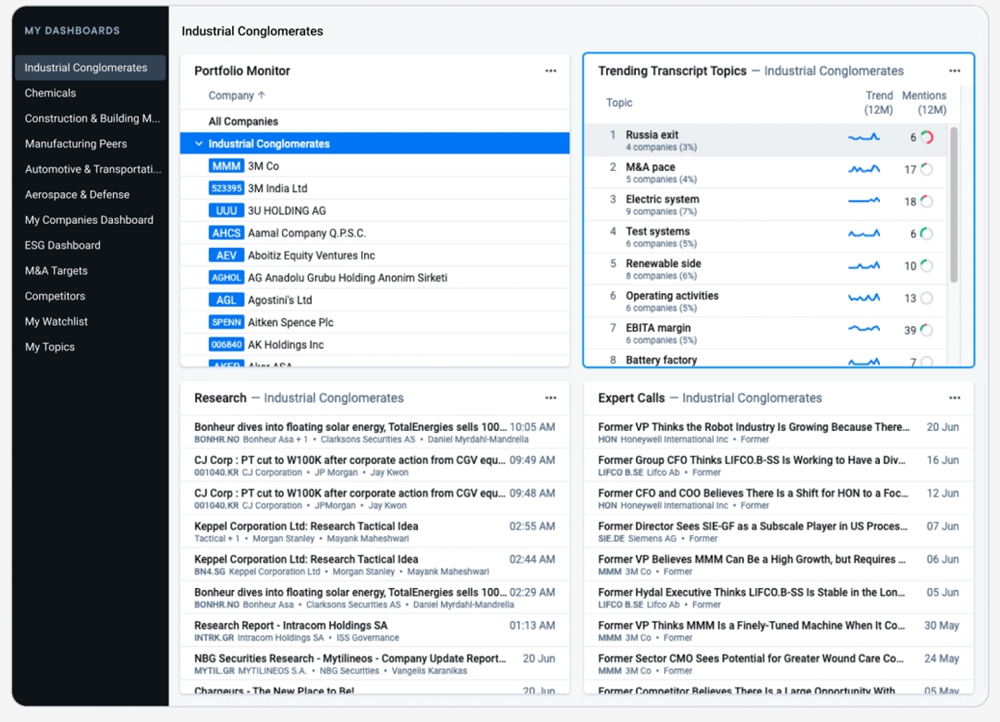
Task: Click the MMM ticker badge
Action: pos(226,166)
